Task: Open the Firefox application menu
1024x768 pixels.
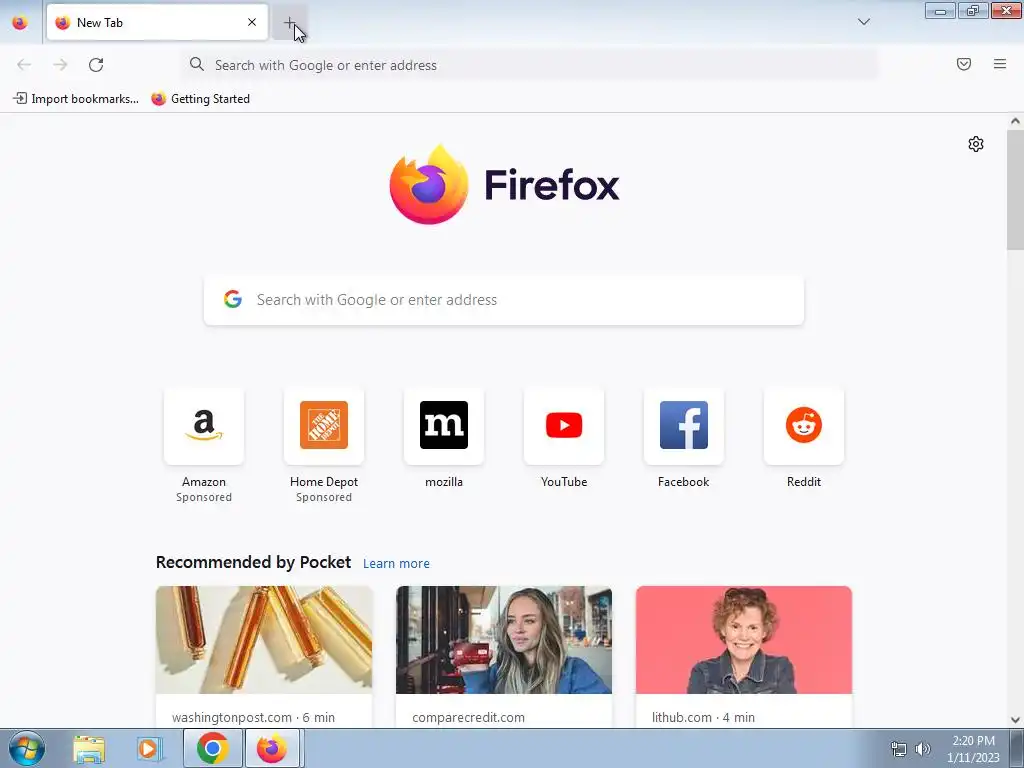Action: 1000,64
